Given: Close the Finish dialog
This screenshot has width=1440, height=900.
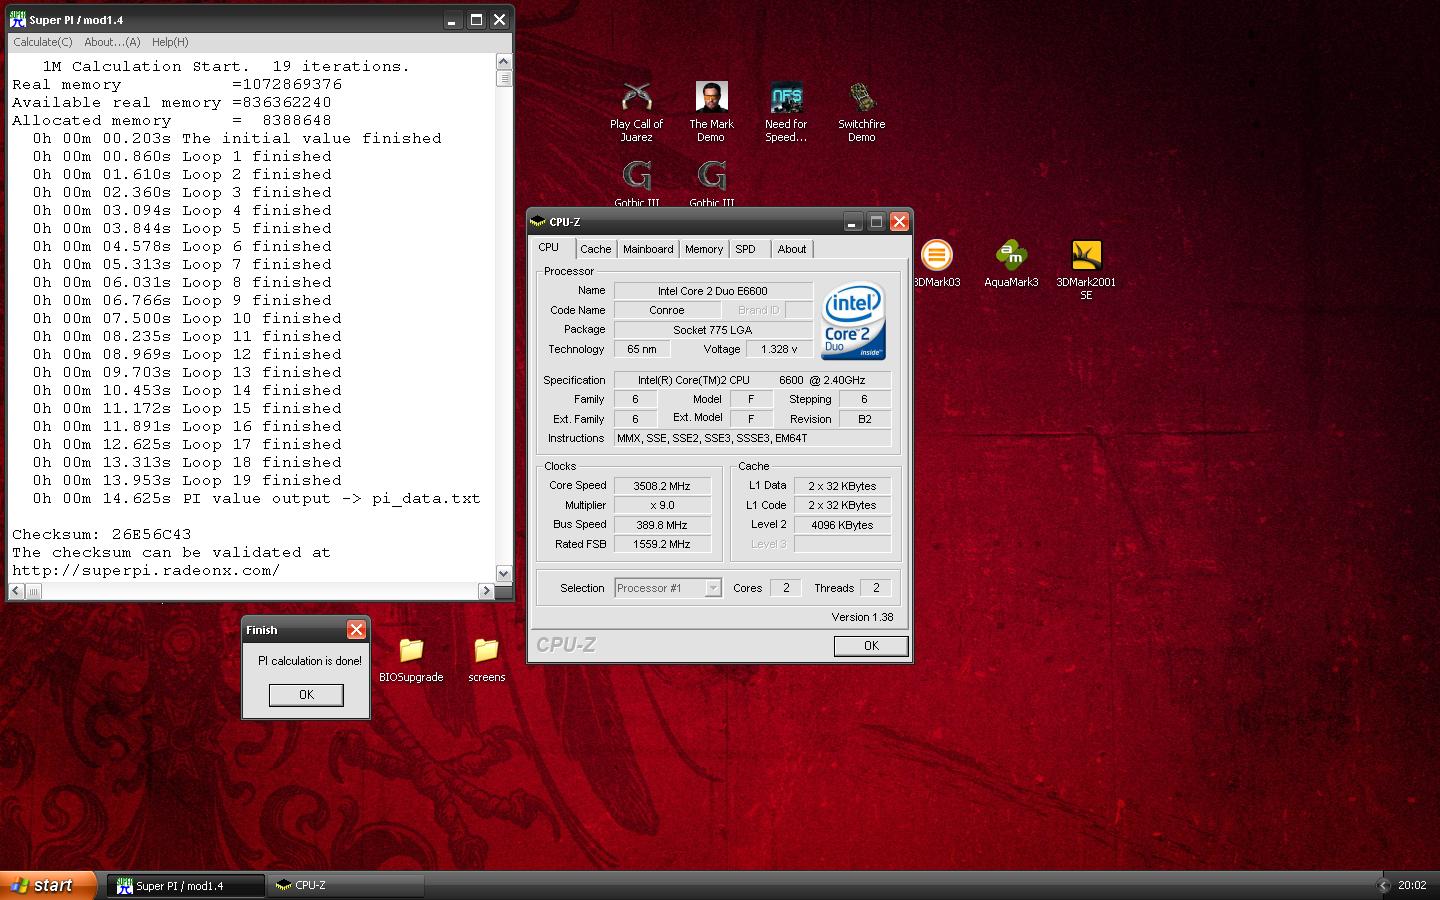Looking at the screenshot, I should pyautogui.click(x=356, y=630).
